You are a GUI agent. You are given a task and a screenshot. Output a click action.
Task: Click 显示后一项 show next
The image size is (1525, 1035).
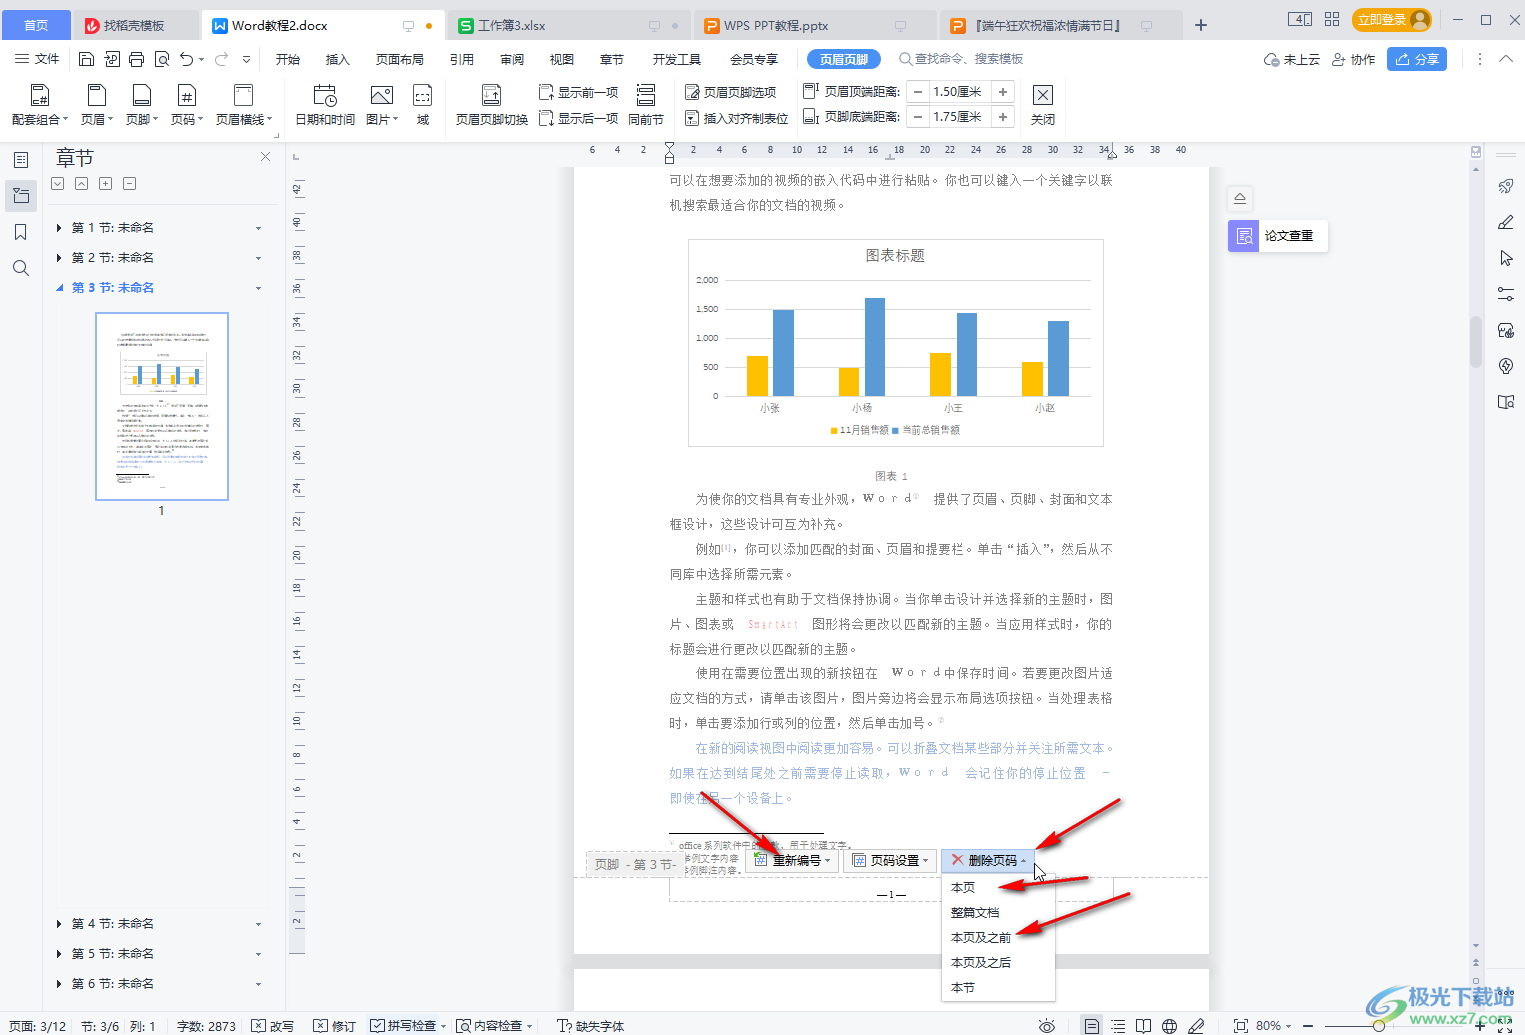click(x=578, y=118)
